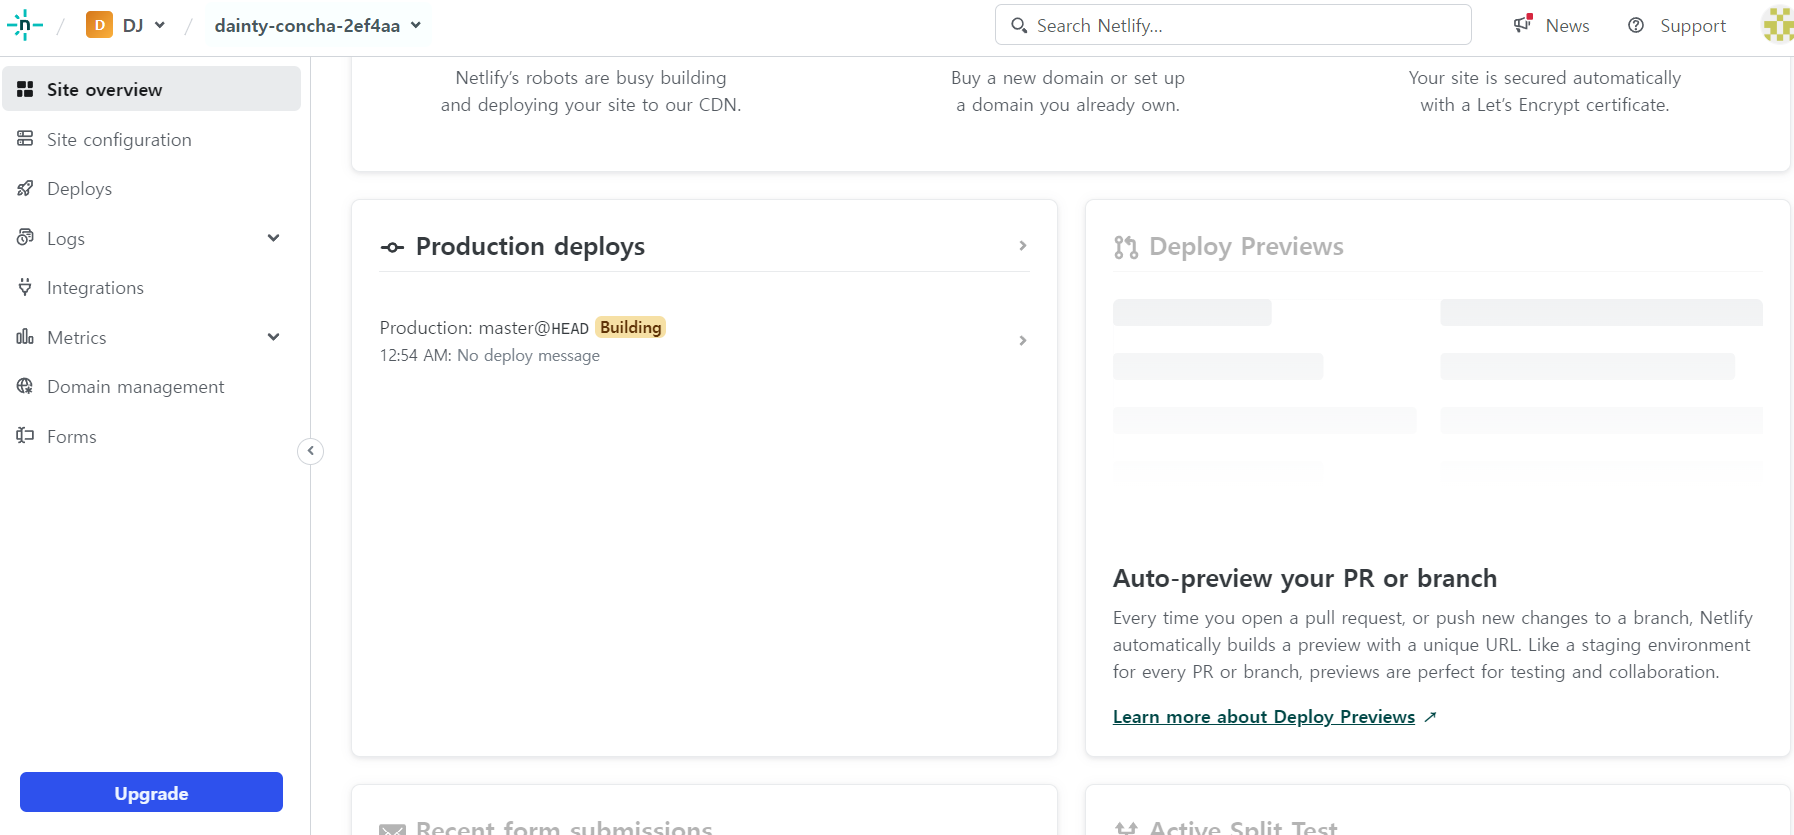Click the Deploy Previews heading
Viewport: 1794px width, 835px height.
click(x=1246, y=246)
